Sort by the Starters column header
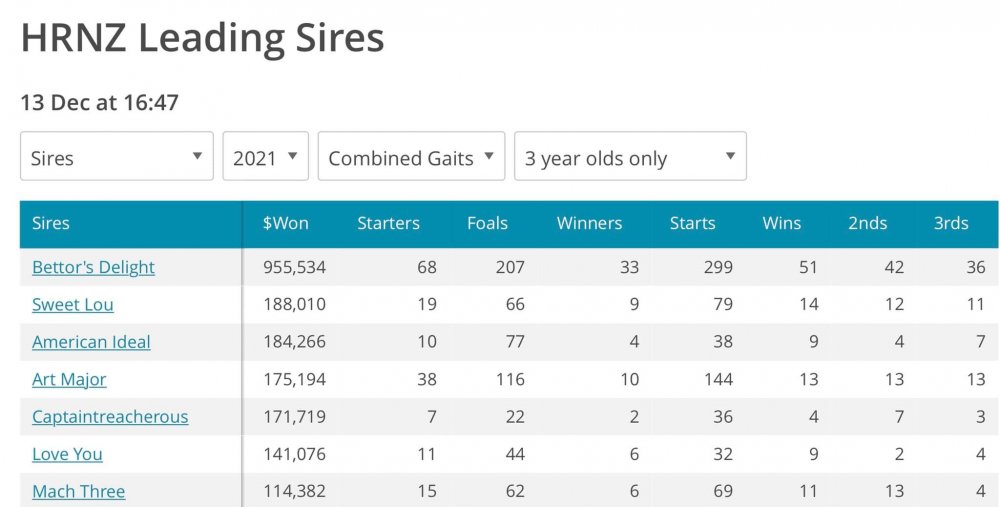This screenshot has height=507, width=1000. (388, 223)
